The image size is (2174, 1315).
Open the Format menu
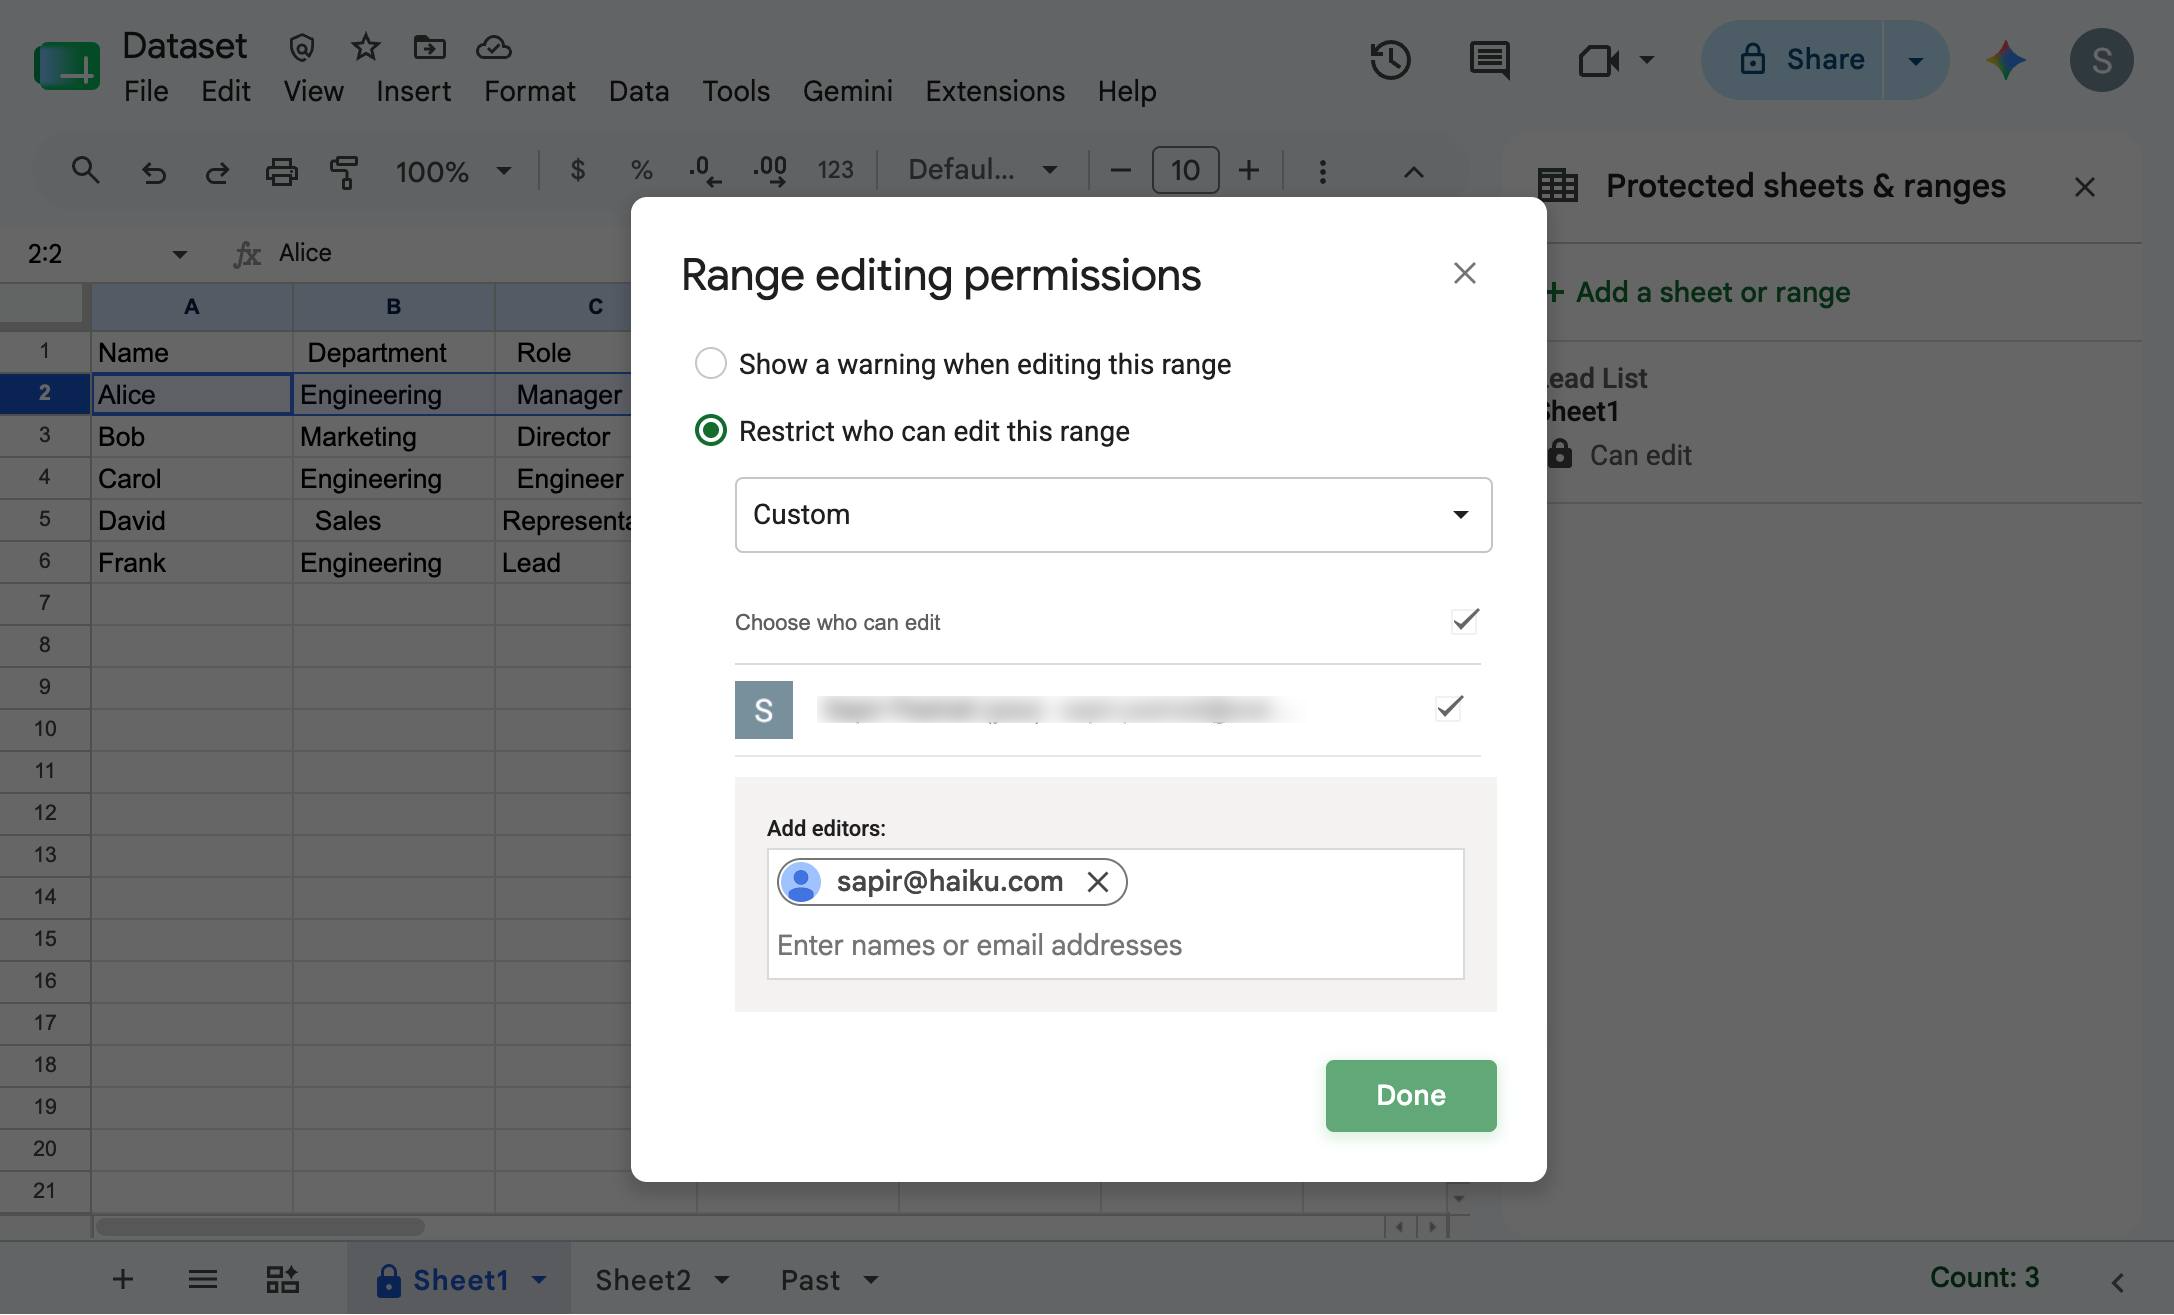tap(529, 92)
